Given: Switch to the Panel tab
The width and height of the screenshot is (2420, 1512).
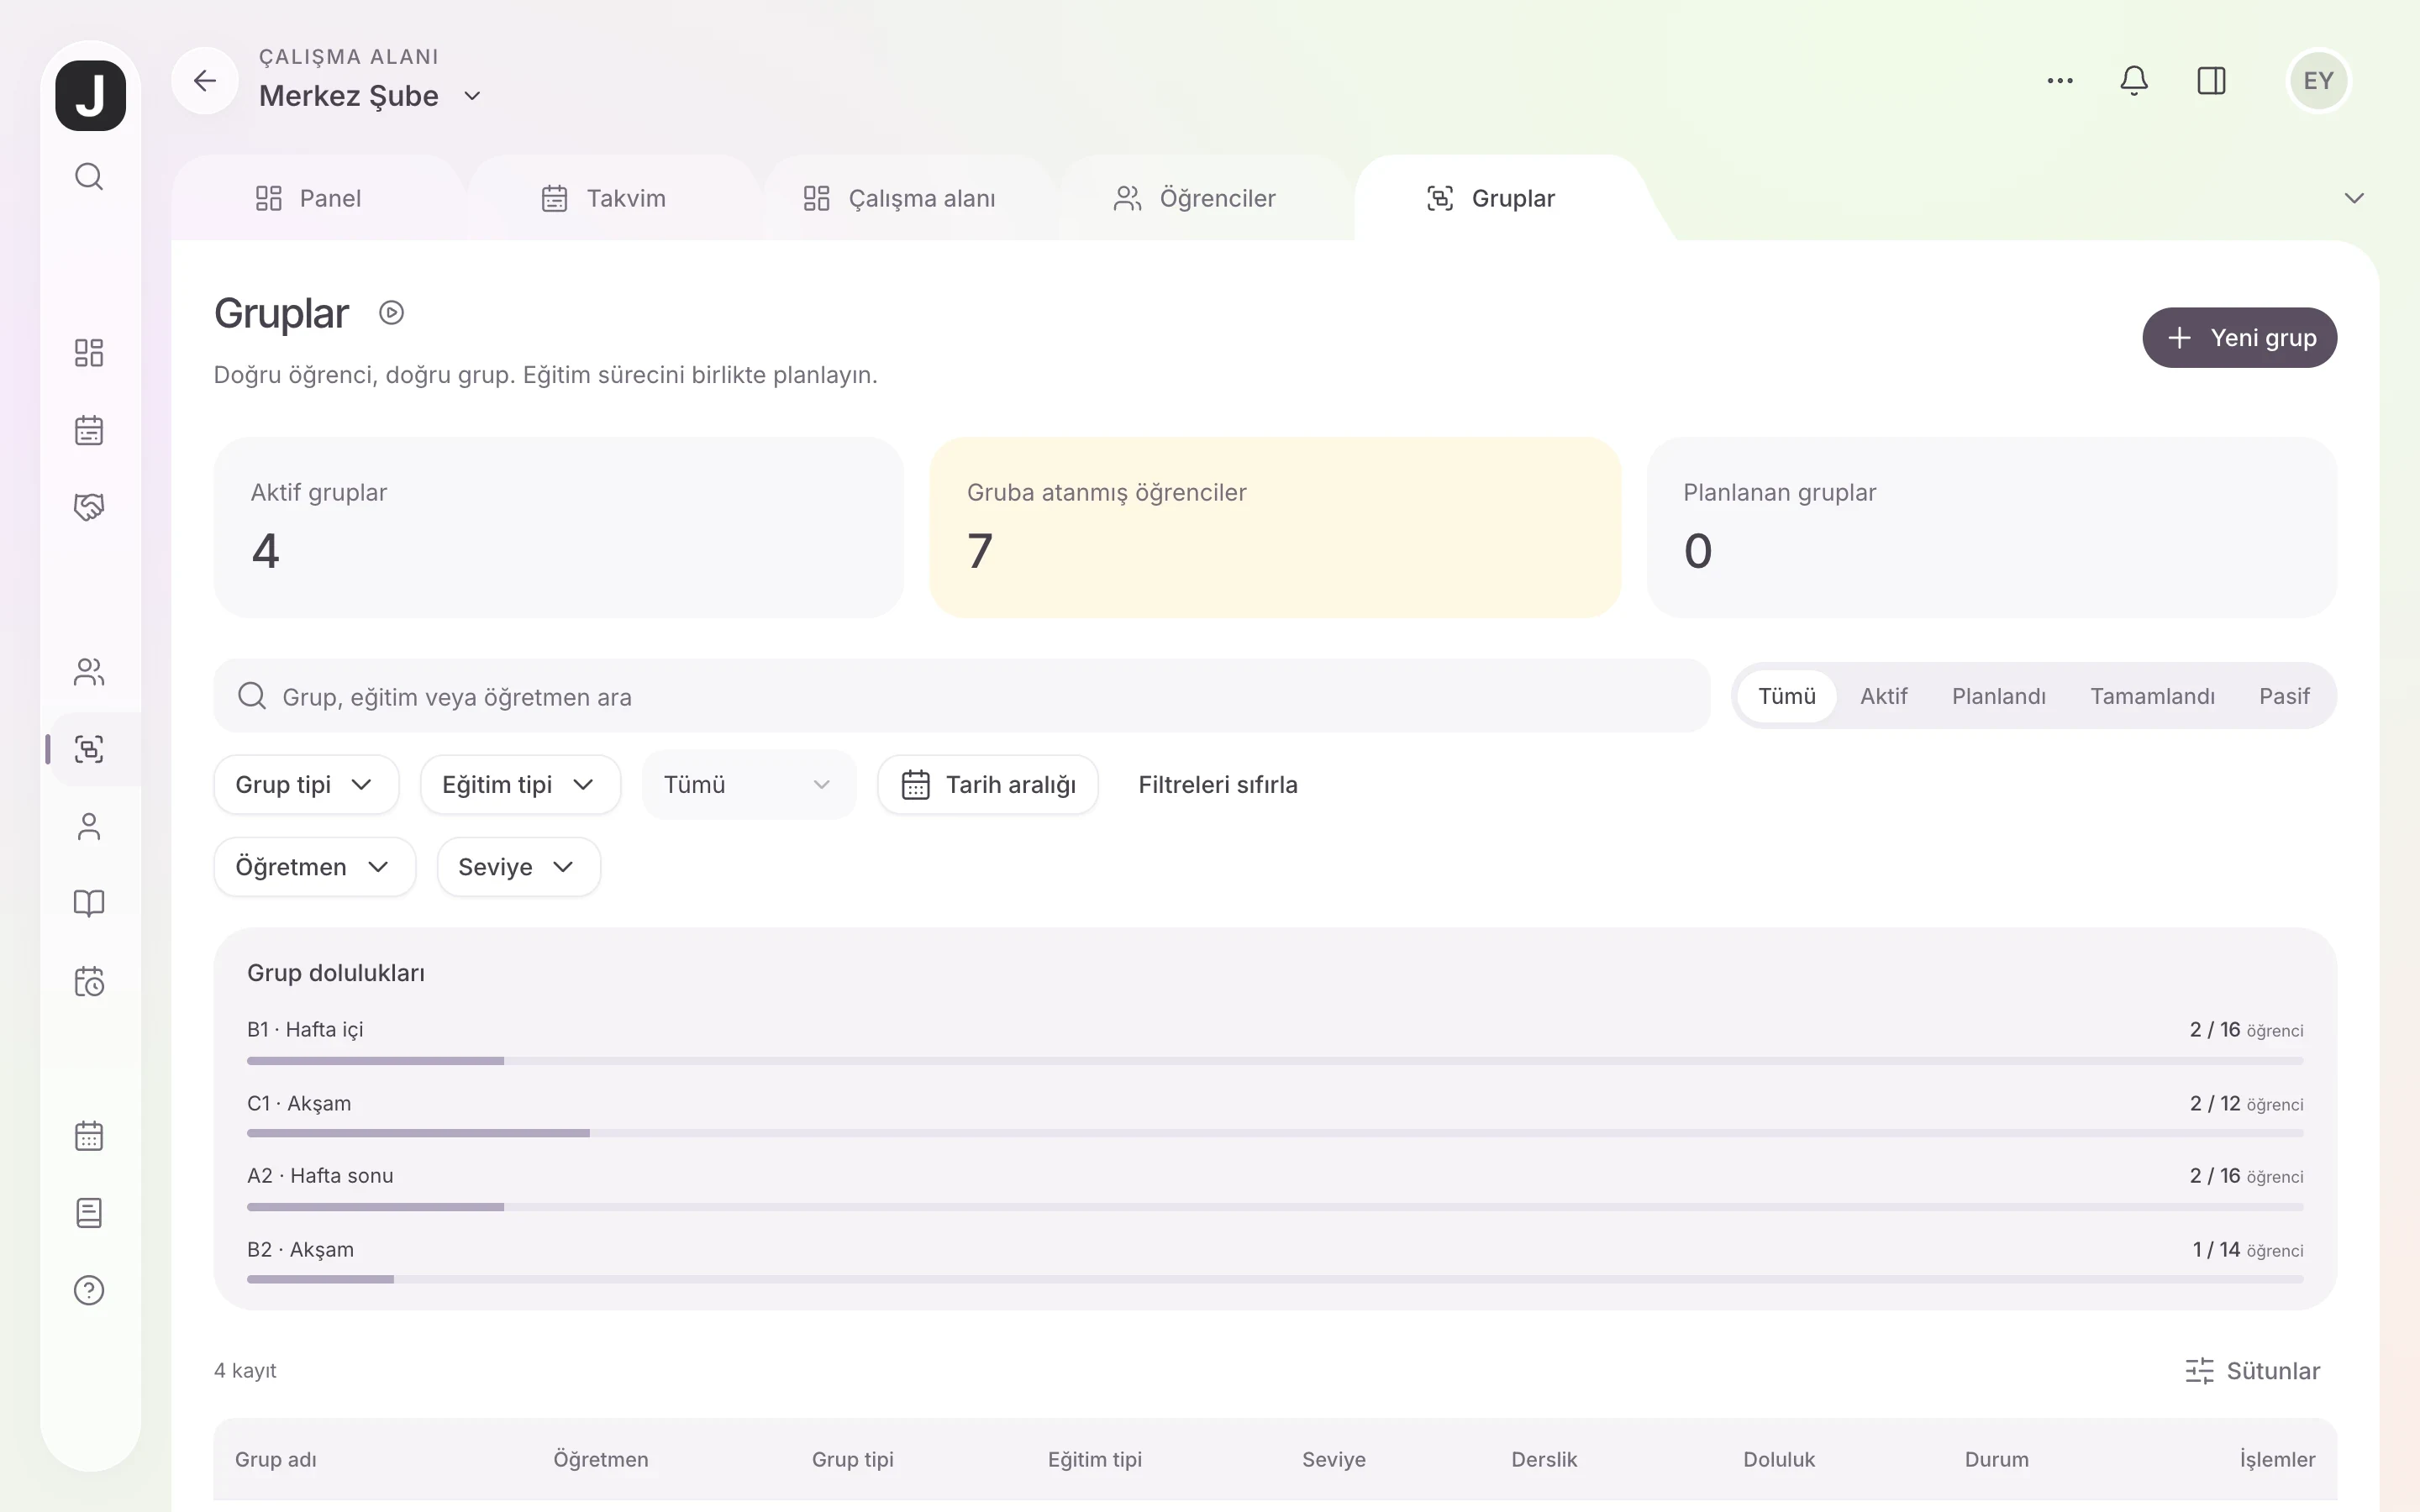Looking at the screenshot, I should [x=308, y=198].
